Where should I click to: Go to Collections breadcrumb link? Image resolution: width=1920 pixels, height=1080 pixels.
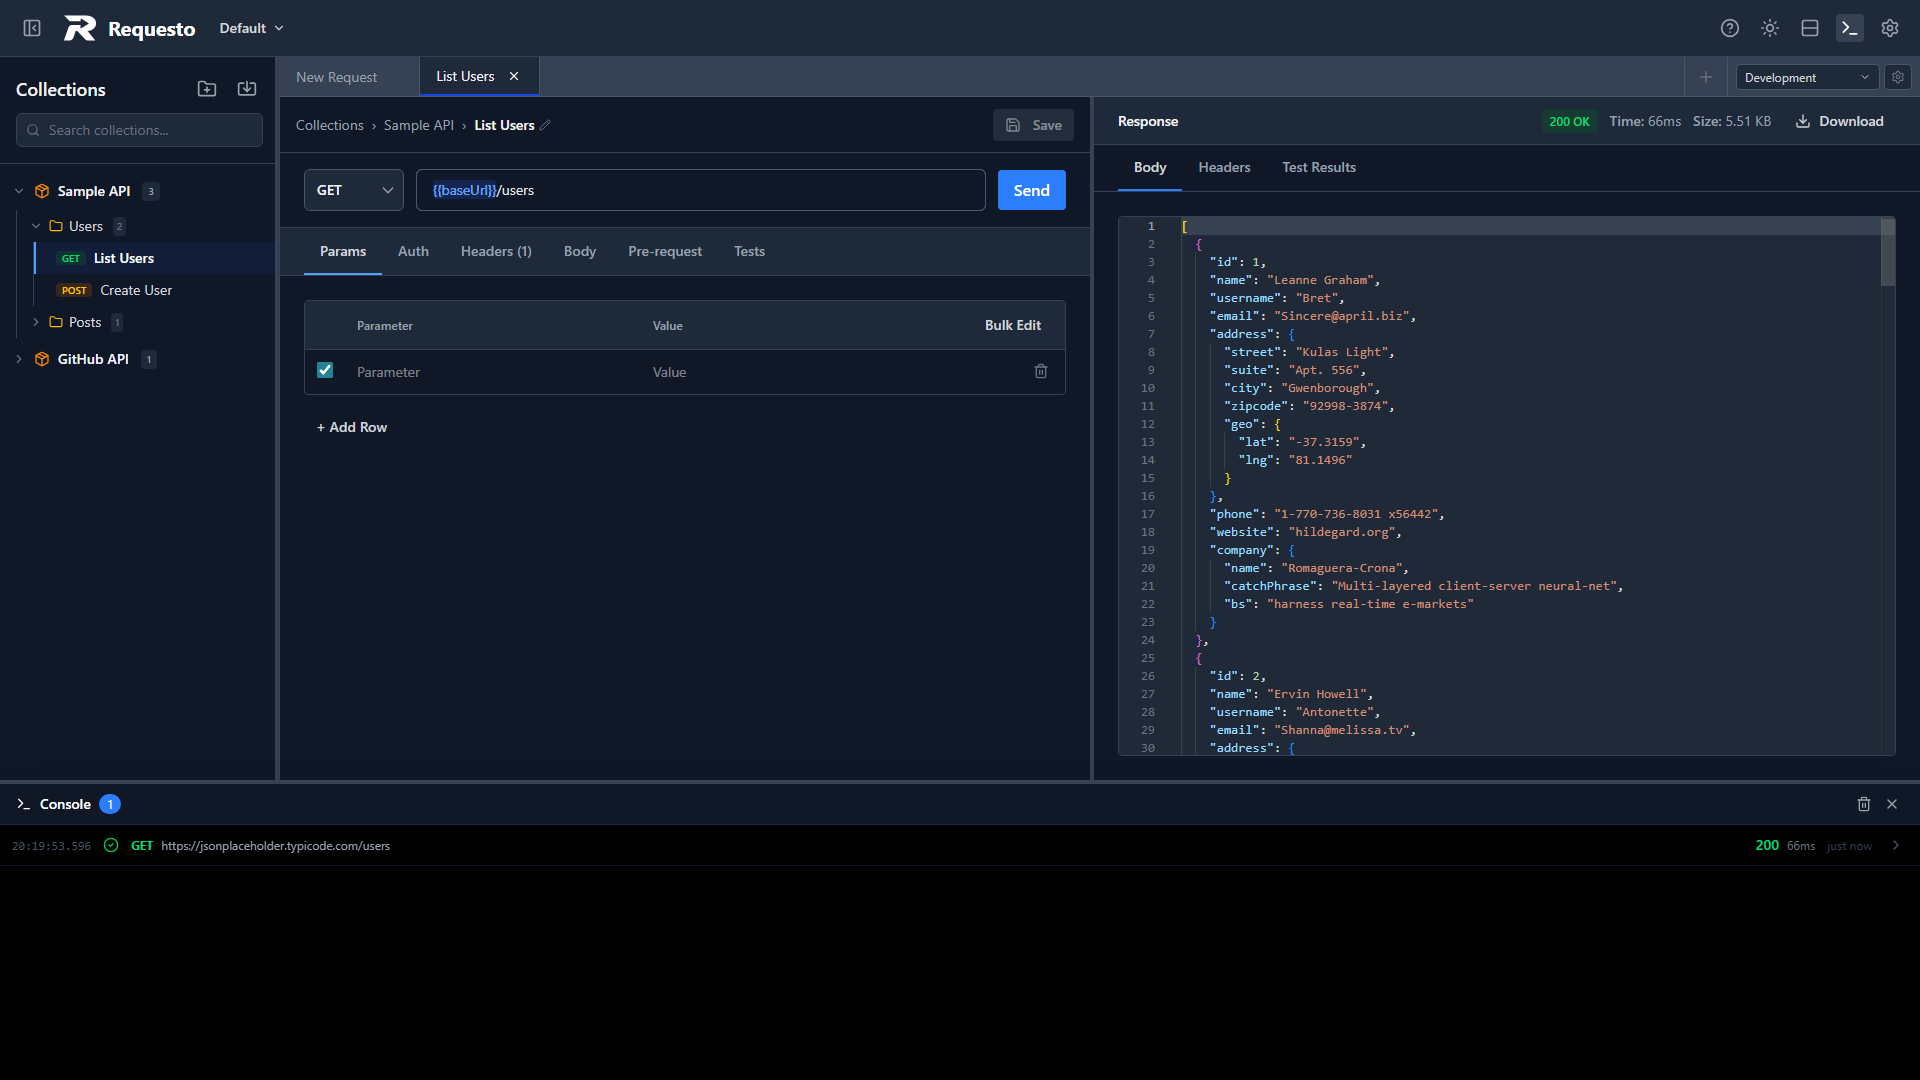(x=330, y=125)
